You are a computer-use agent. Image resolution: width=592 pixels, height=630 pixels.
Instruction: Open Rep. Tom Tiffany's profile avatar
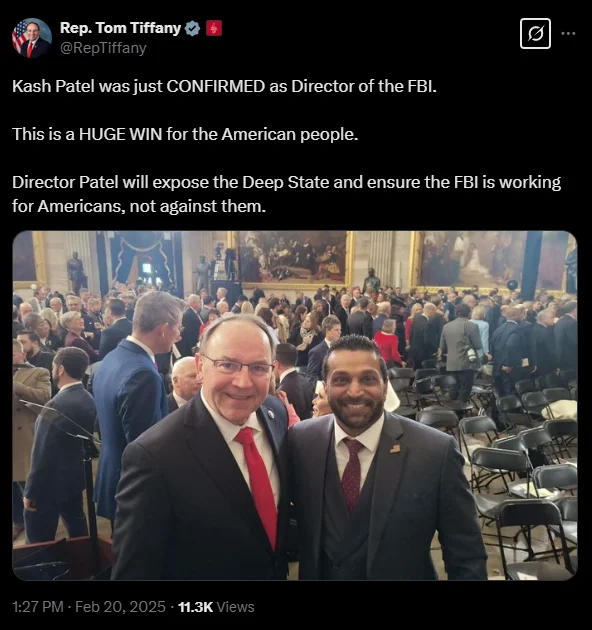(32, 38)
